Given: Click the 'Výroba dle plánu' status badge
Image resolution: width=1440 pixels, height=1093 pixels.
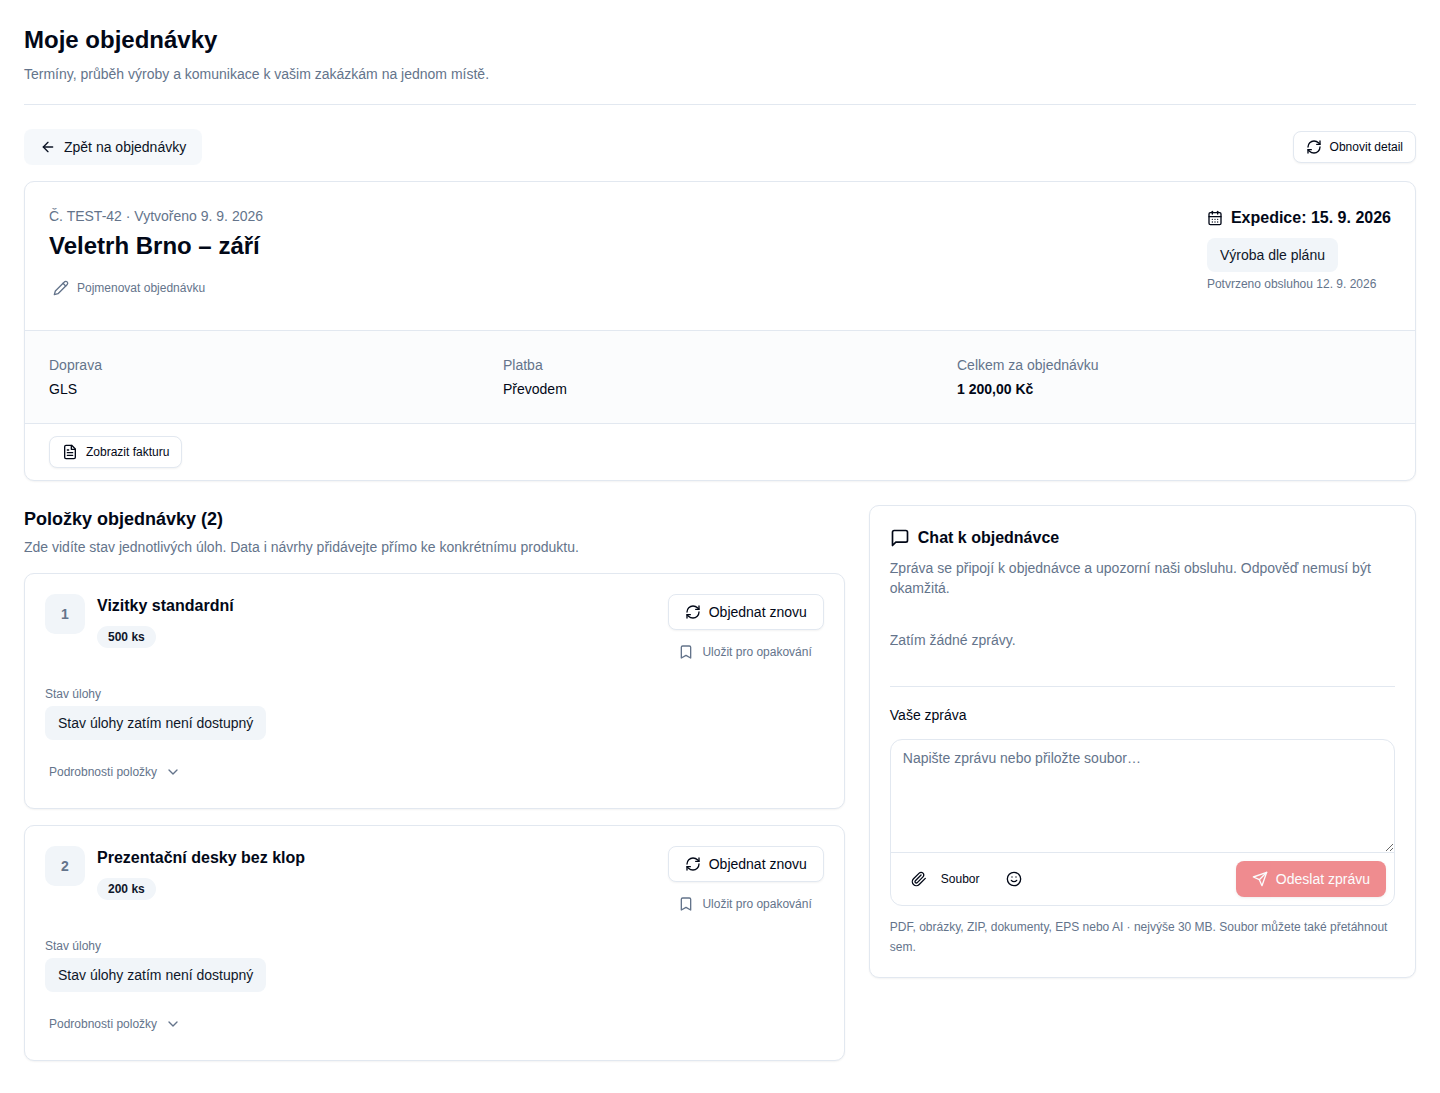Looking at the screenshot, I should click(x=1272, y=255).
